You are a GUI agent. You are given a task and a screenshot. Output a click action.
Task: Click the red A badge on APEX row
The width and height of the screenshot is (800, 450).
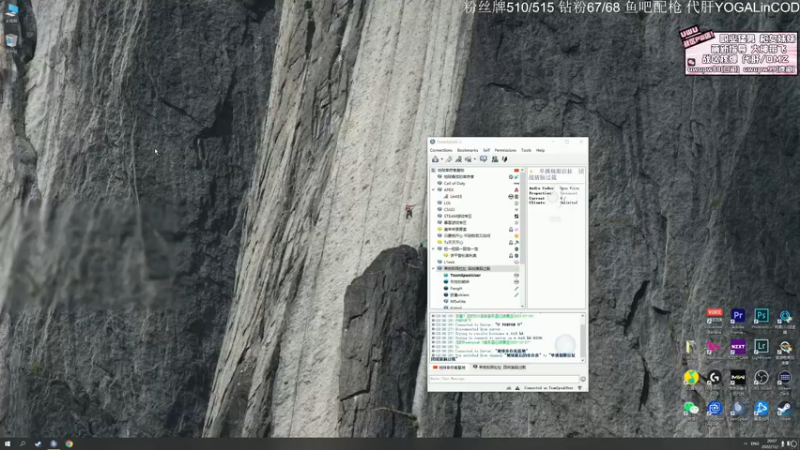pos(516,190)
